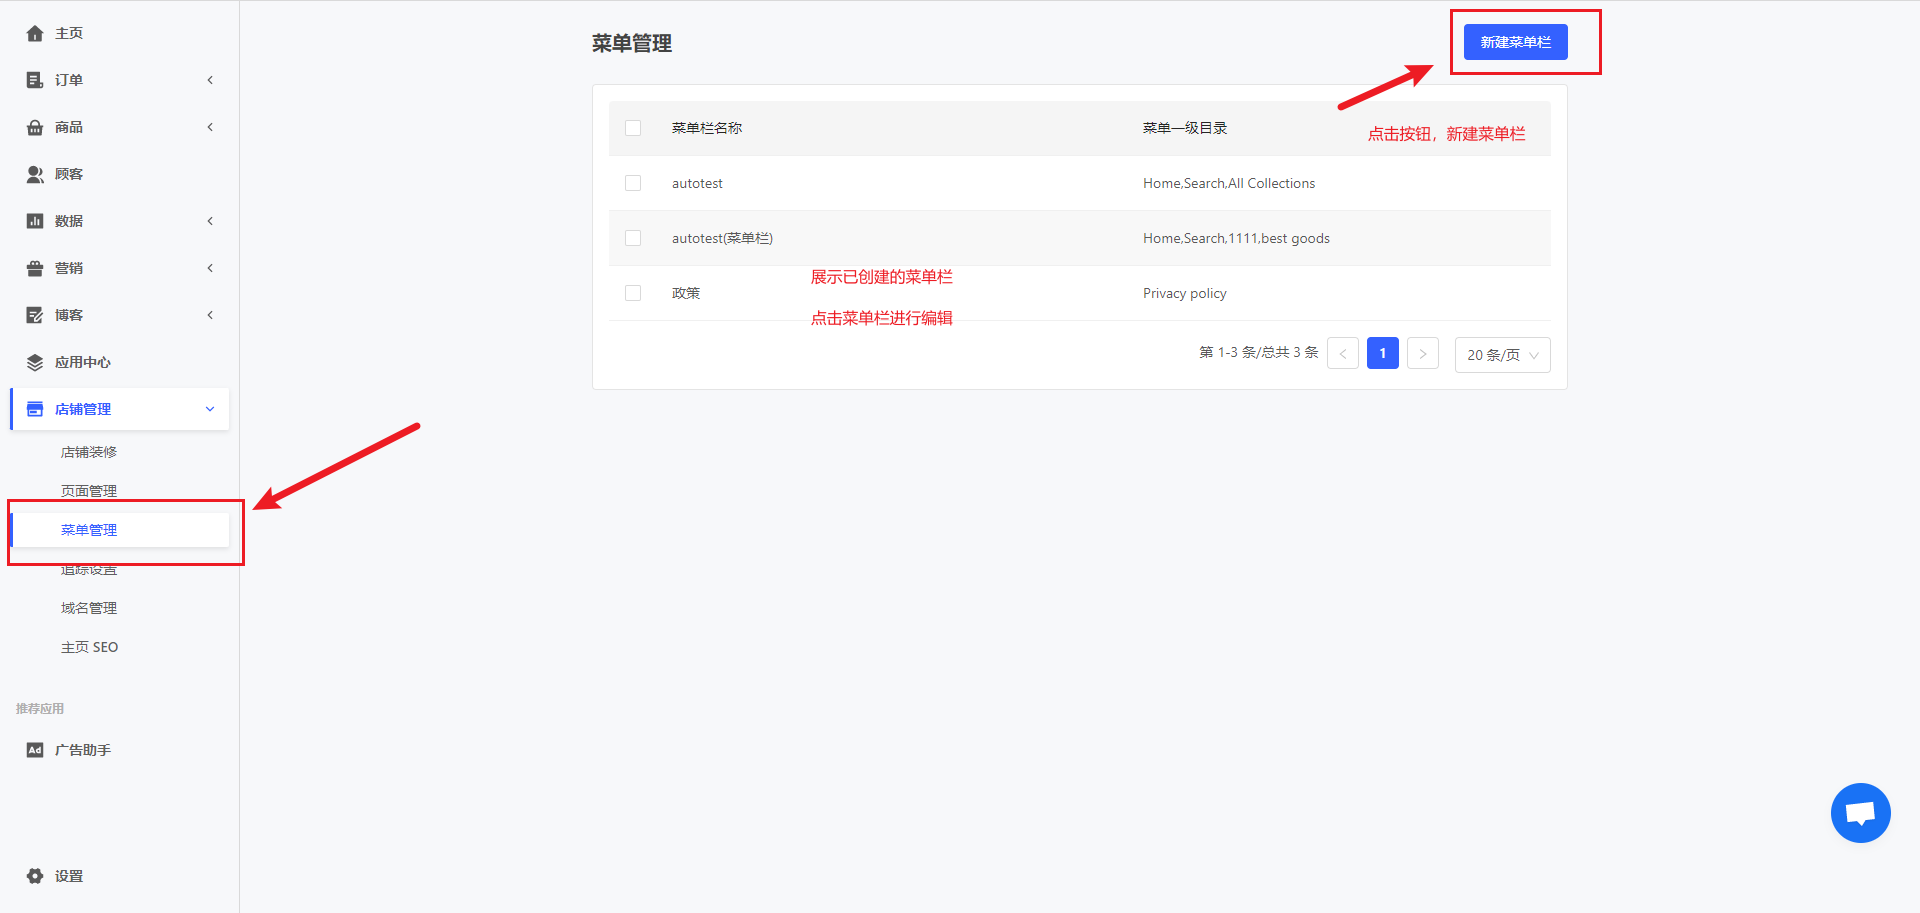Open 主页 SEO submenu item
Screen dimensions: 1920x913
(89, 647)
